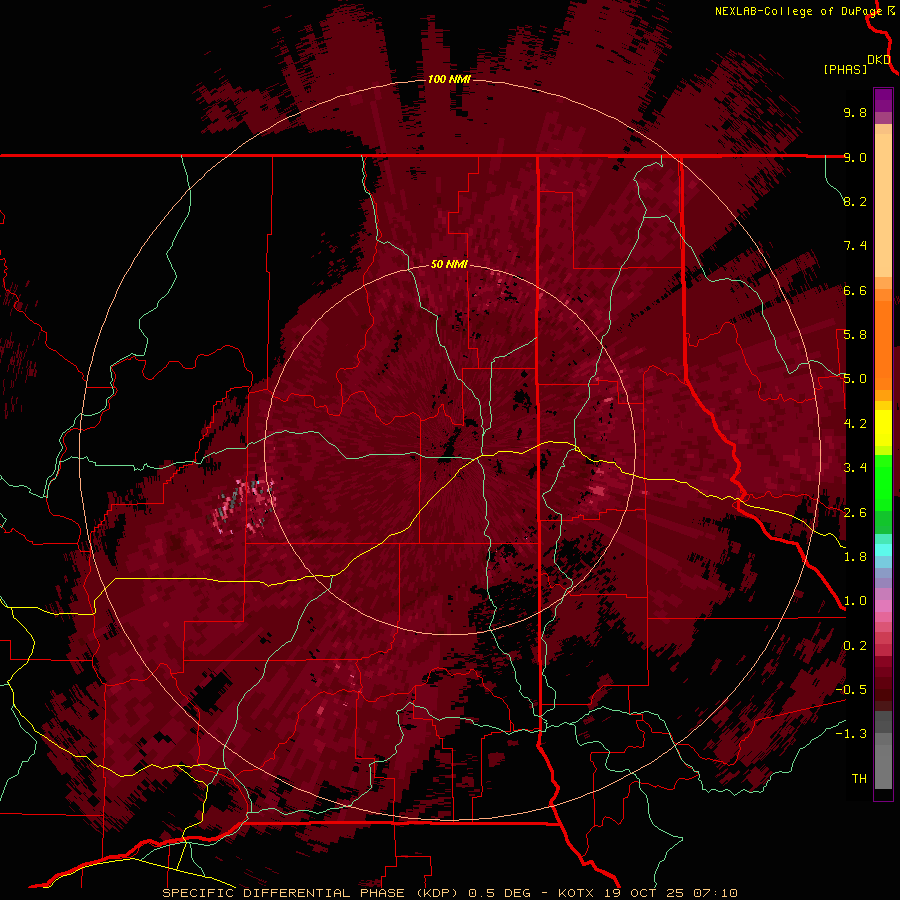This screenshot has height=900, width=900.
Task: Click the 4.2 value on the color scale
Action: [x=855, y=424]
